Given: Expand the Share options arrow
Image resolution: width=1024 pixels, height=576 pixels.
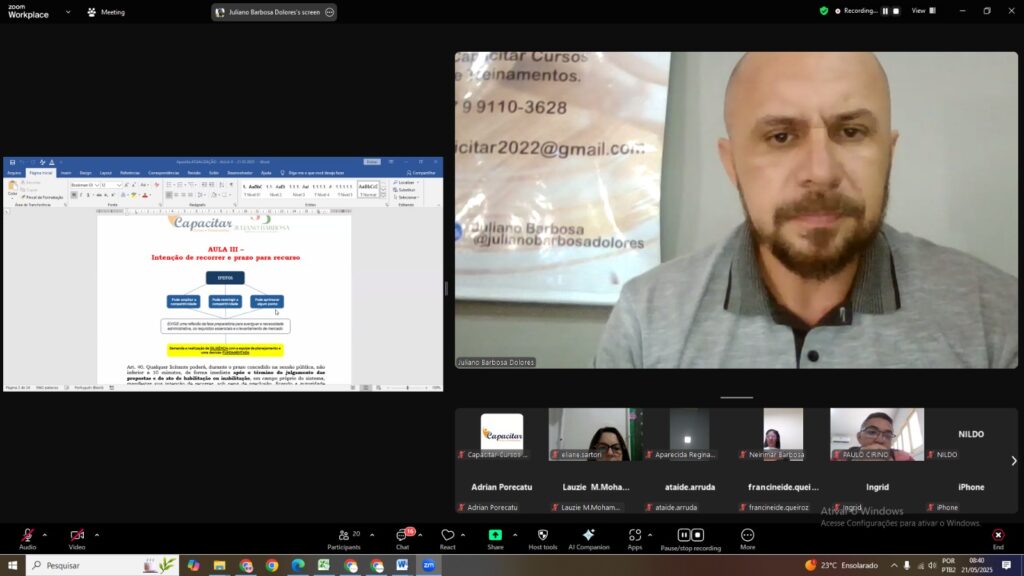Looking at the screenshot, I should point(515,535).
